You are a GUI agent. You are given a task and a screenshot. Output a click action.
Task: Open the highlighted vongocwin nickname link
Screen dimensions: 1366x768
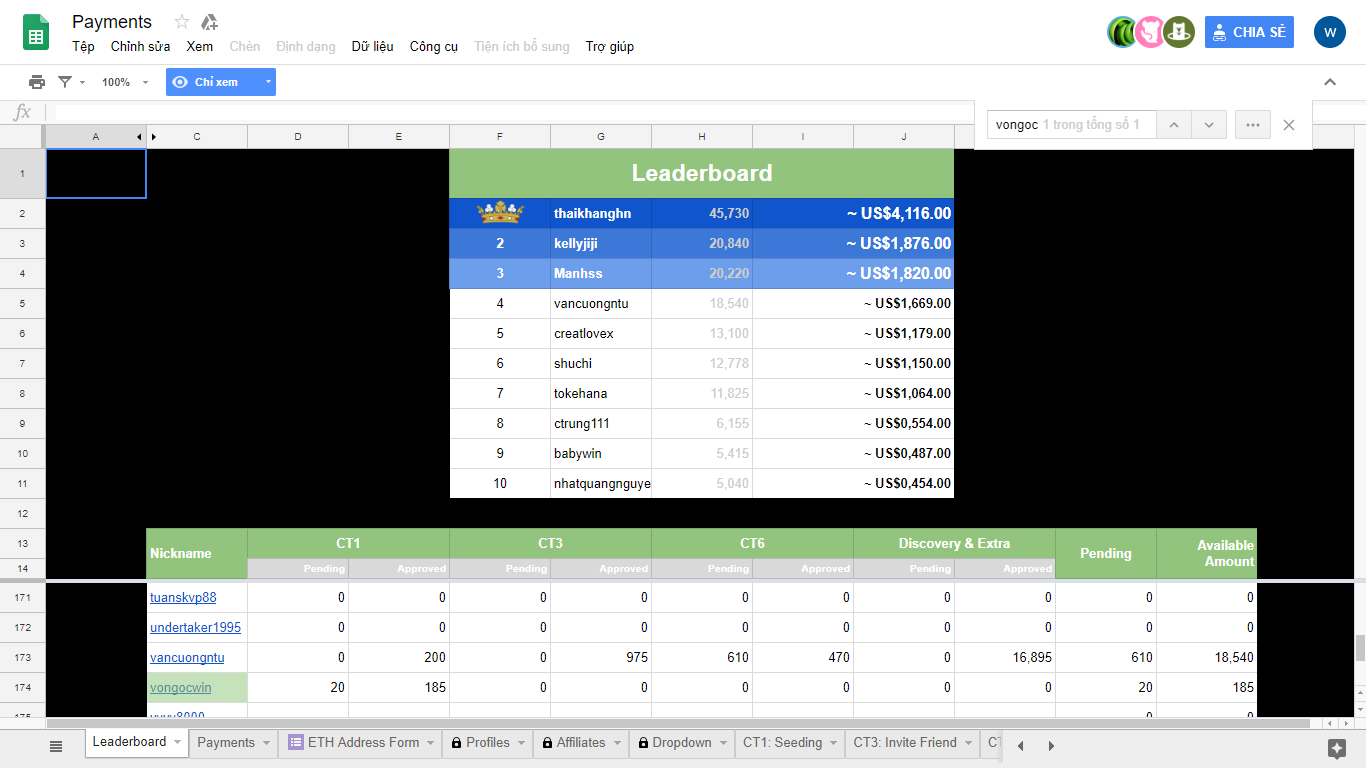coord(181,688)
